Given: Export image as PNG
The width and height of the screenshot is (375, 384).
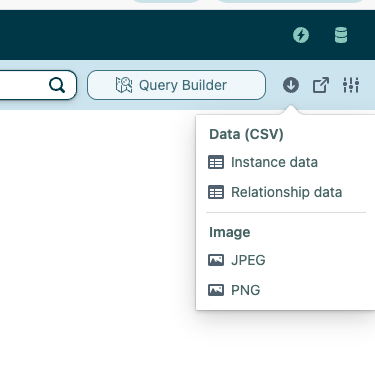Looking at the screenshot, I should (234, 290).
